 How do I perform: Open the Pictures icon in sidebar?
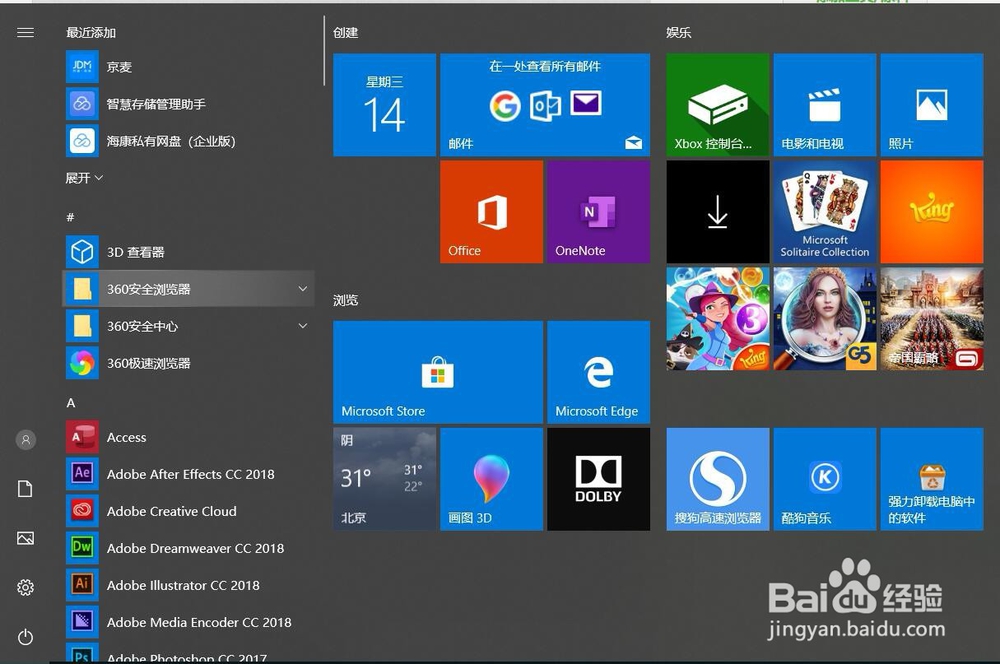click(x=26, y=538)
